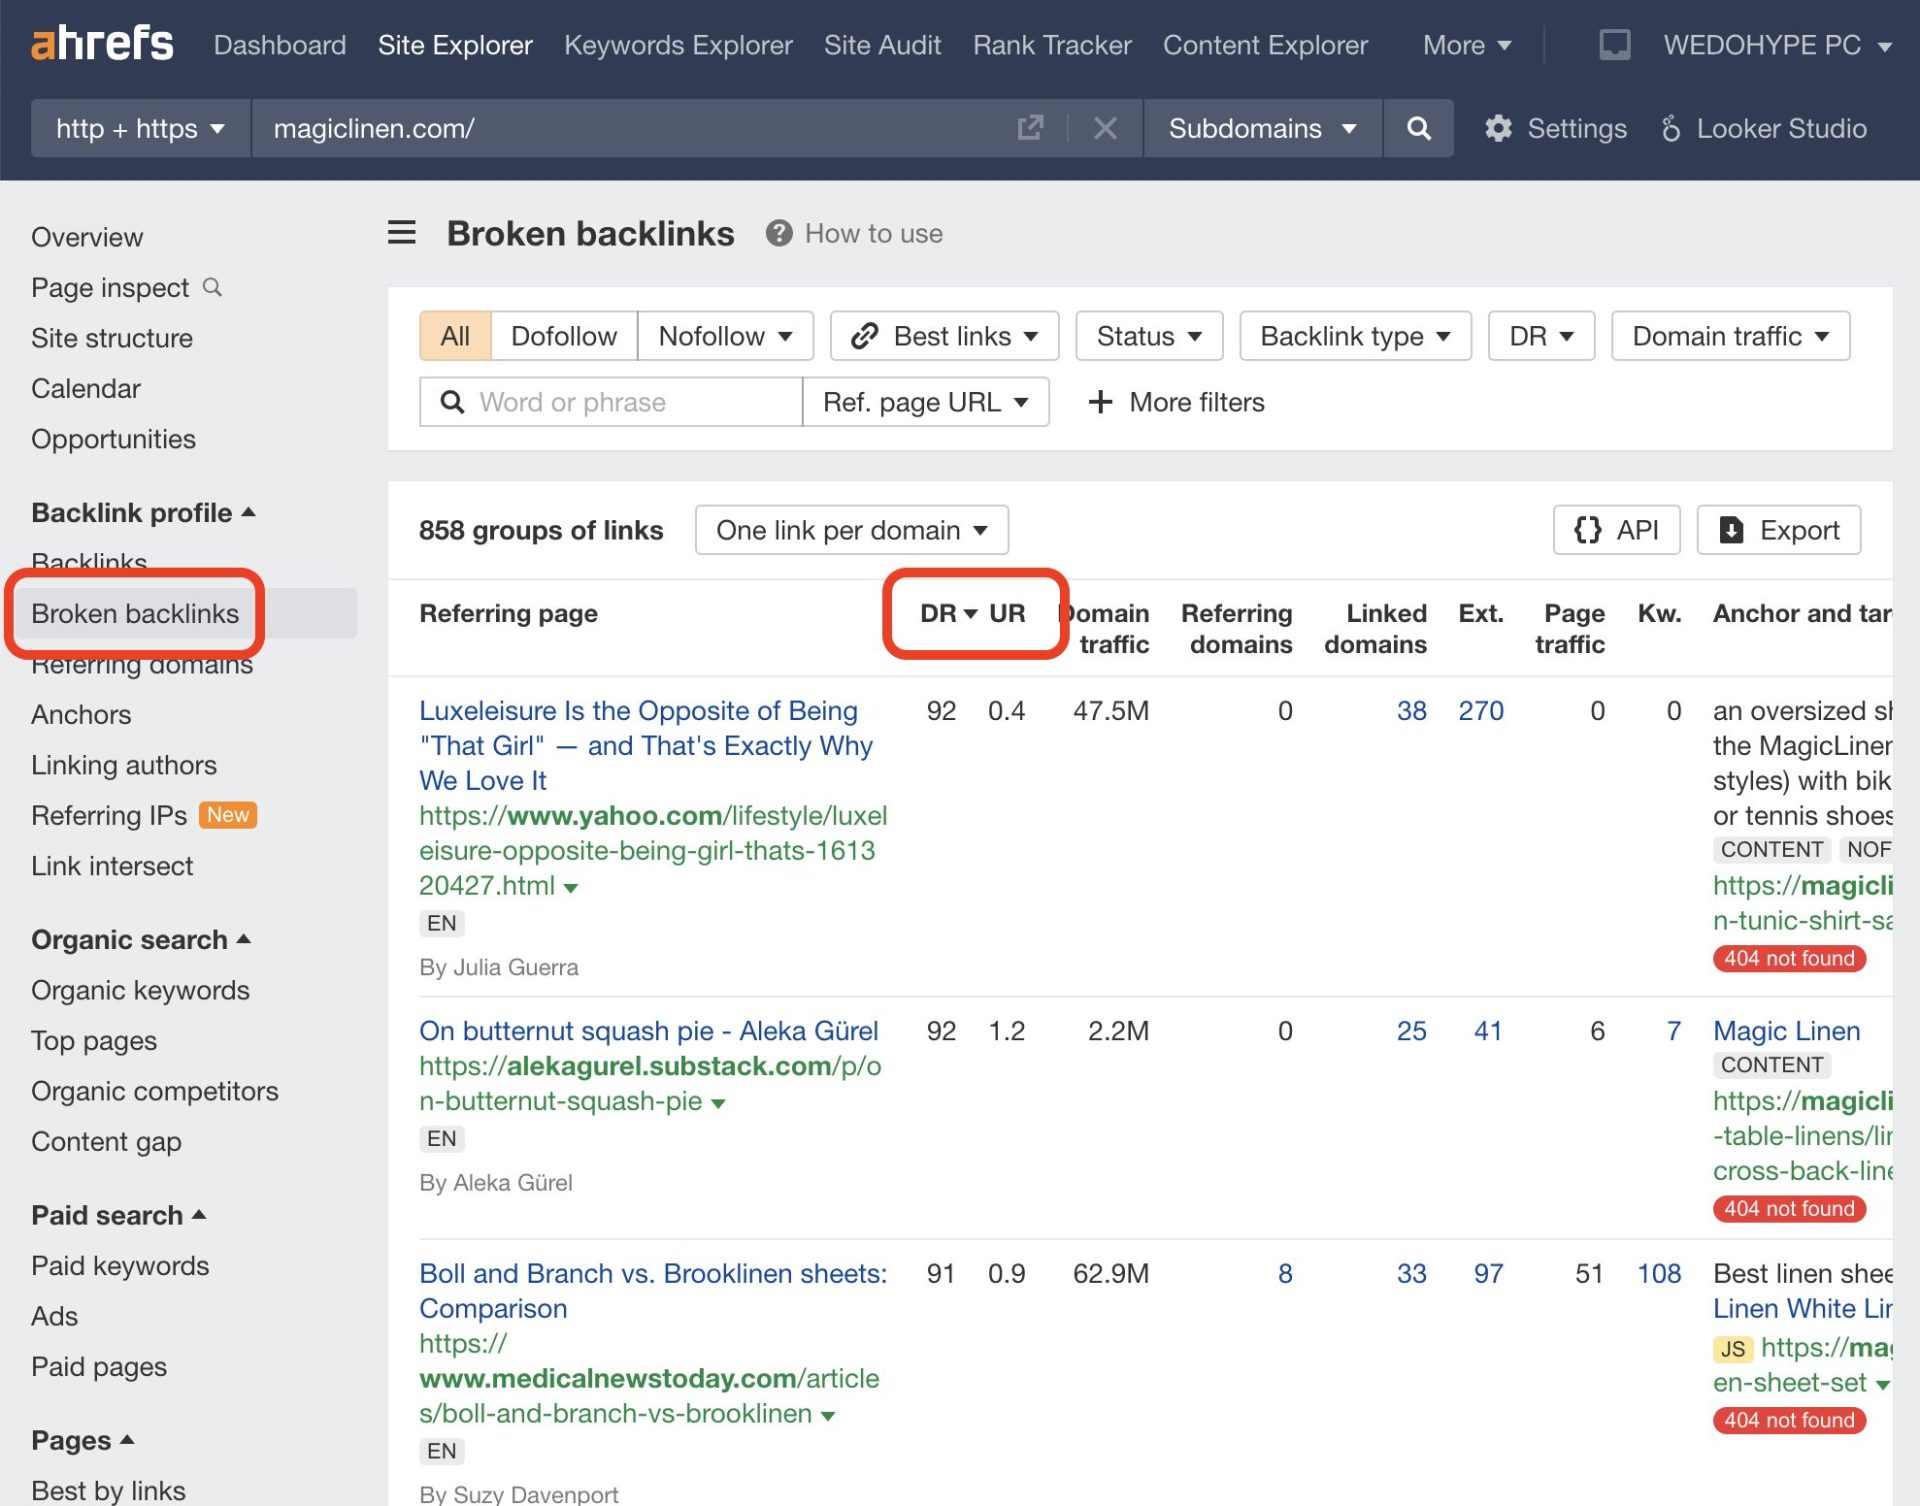This screenshot has height=1506, width=1920.
Task: Open the More menu
Action: point(1466,45)
